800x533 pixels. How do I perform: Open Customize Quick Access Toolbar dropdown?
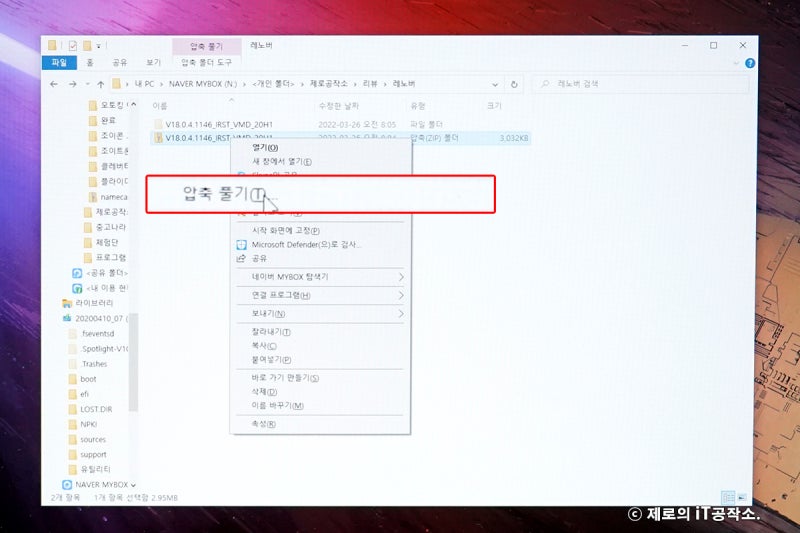click(x=98, y=46)
